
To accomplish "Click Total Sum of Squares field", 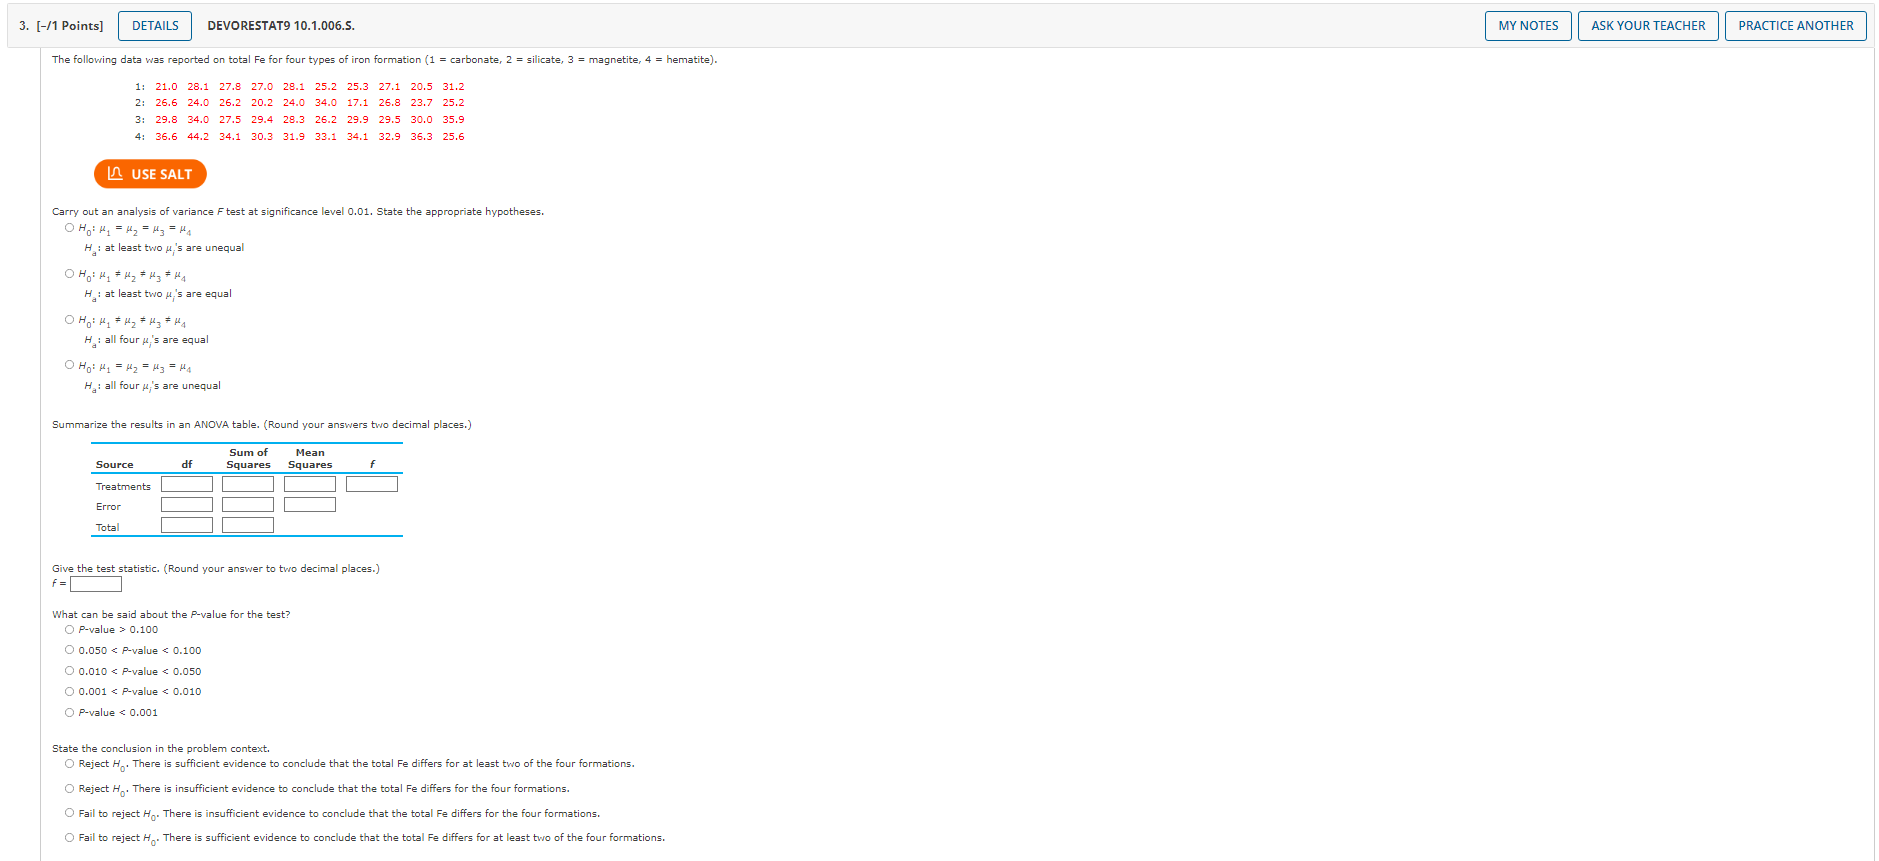I will (248, 525).
